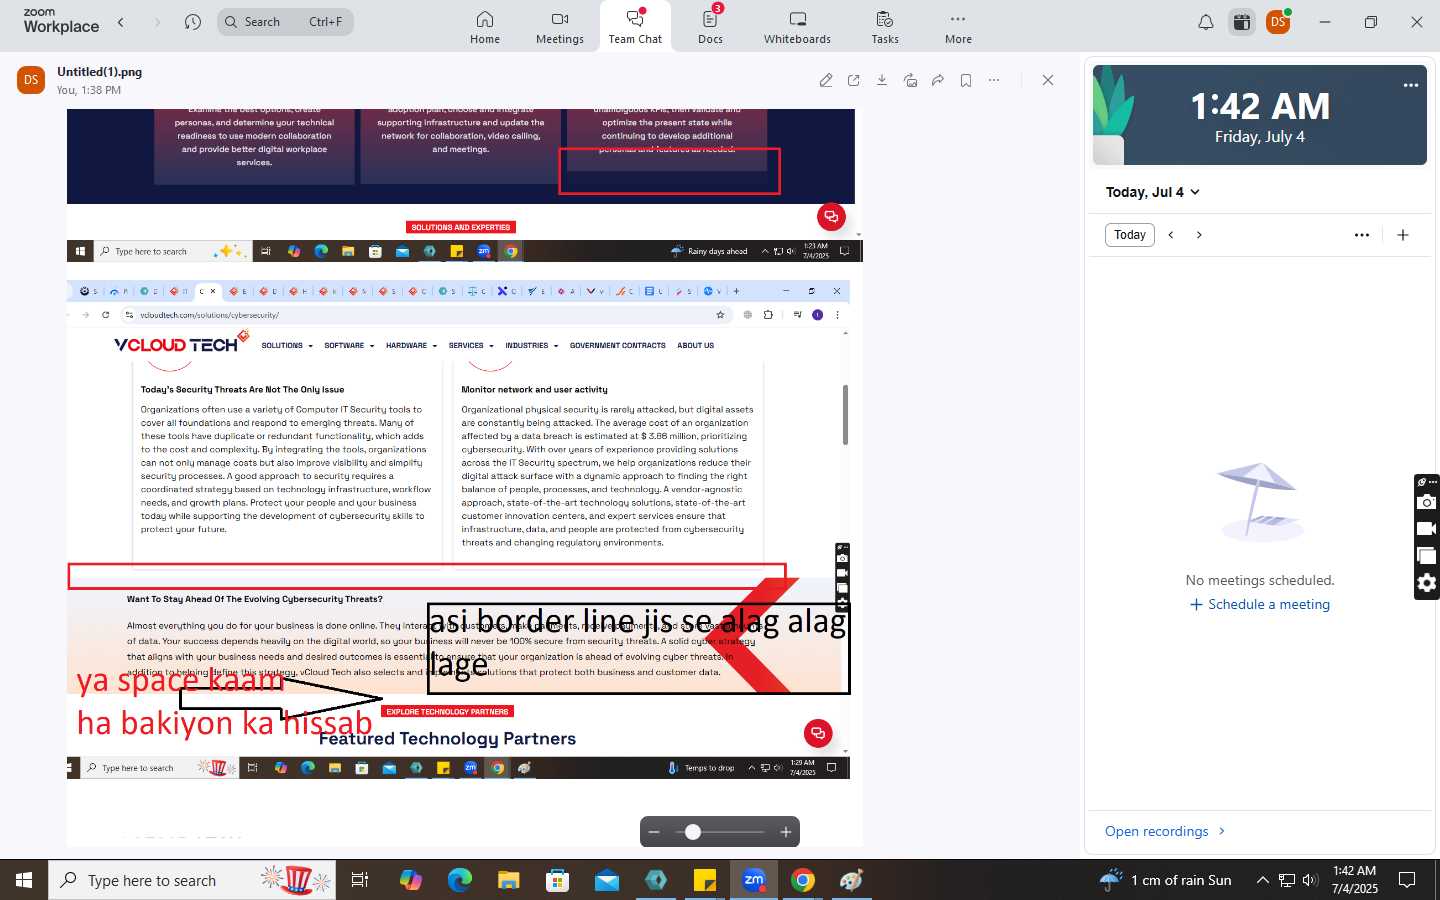The height and width of the screenshot is (900, 1440).
Task: Click the floating capture widget camera icon
Action: tap(1427, 502)
